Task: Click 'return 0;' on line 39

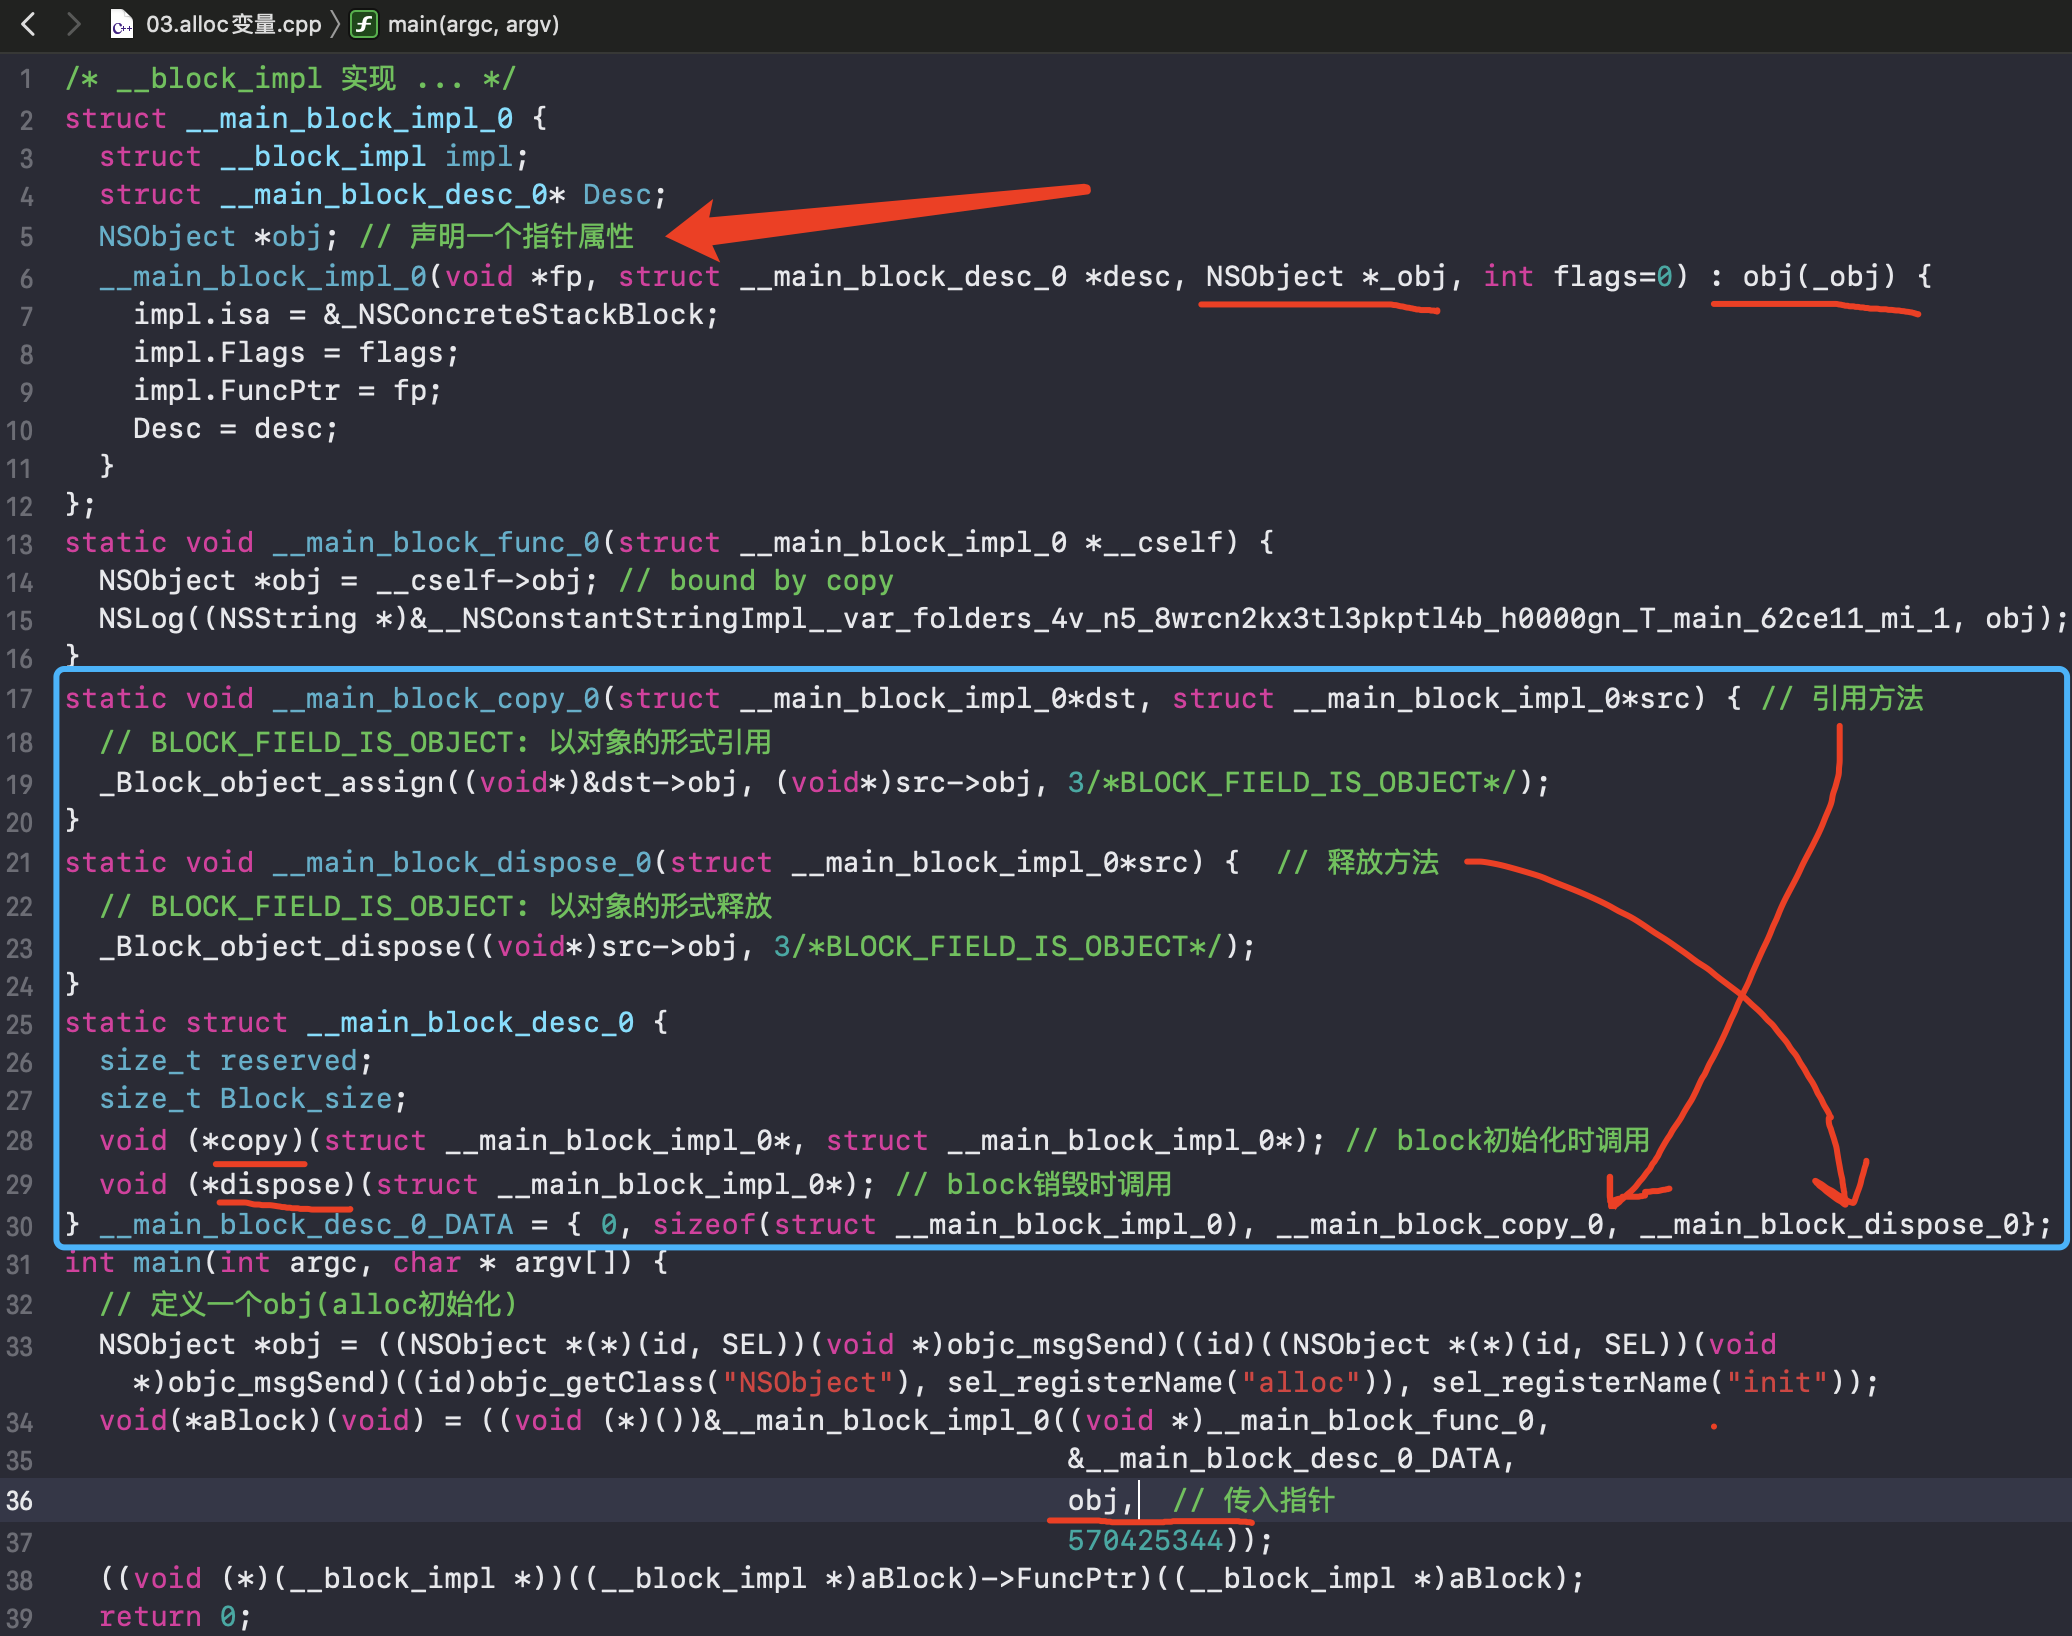Action: coord(175,1617)
